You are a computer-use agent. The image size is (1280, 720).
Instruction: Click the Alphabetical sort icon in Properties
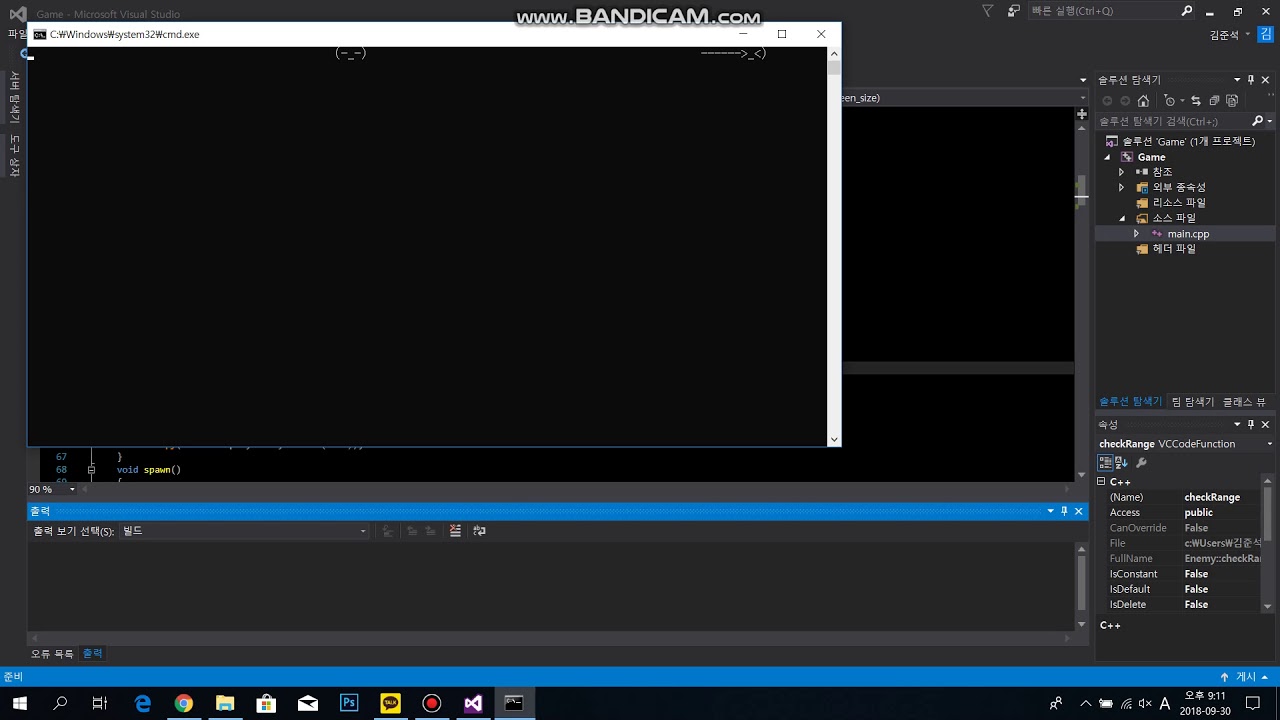pos(1121,463)
